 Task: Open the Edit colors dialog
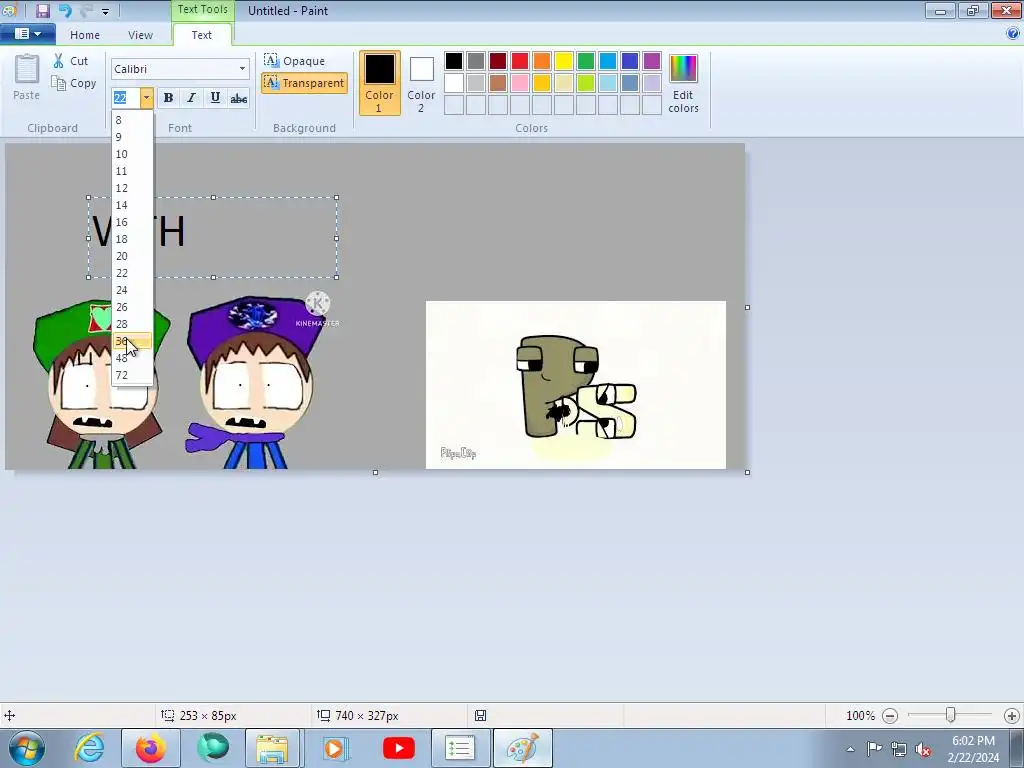click(683, 84)
